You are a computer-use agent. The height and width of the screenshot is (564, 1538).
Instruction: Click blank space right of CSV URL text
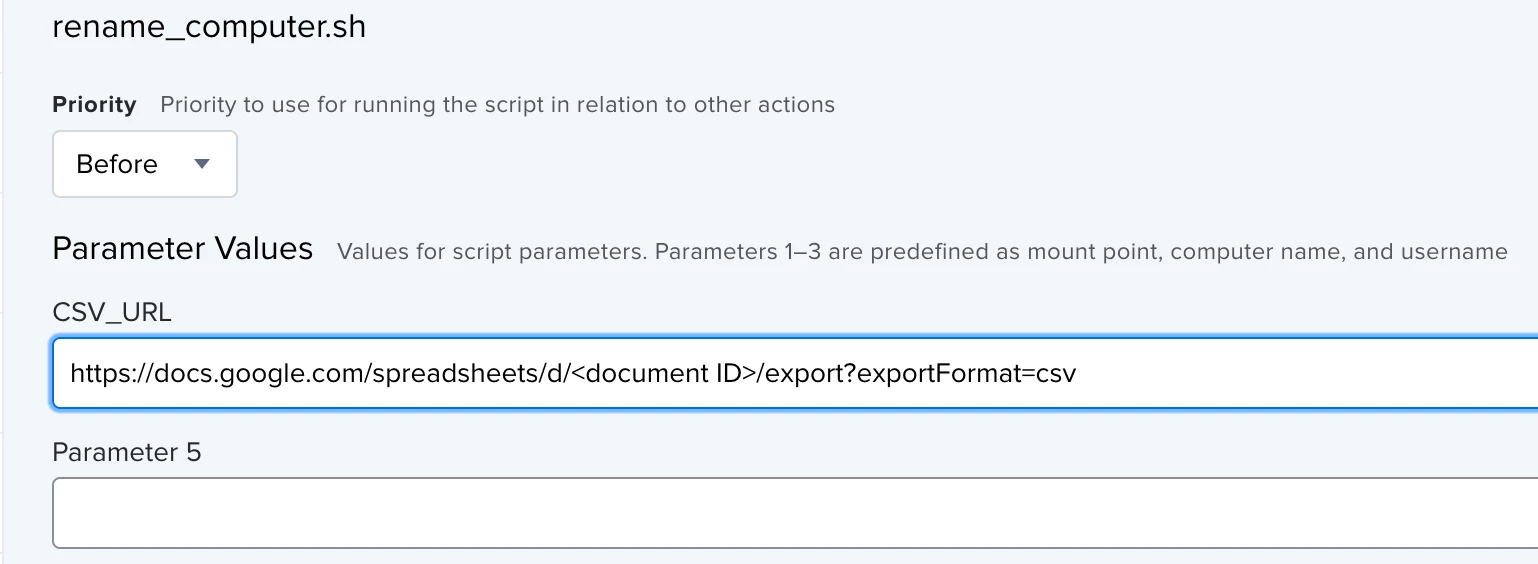pos(1300,374)
